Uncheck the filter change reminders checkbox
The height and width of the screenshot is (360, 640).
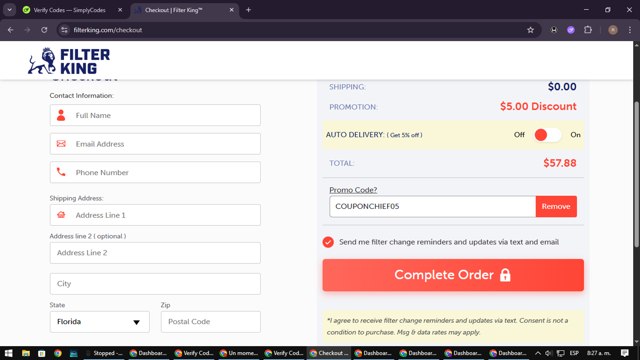(x=328, y=242)
